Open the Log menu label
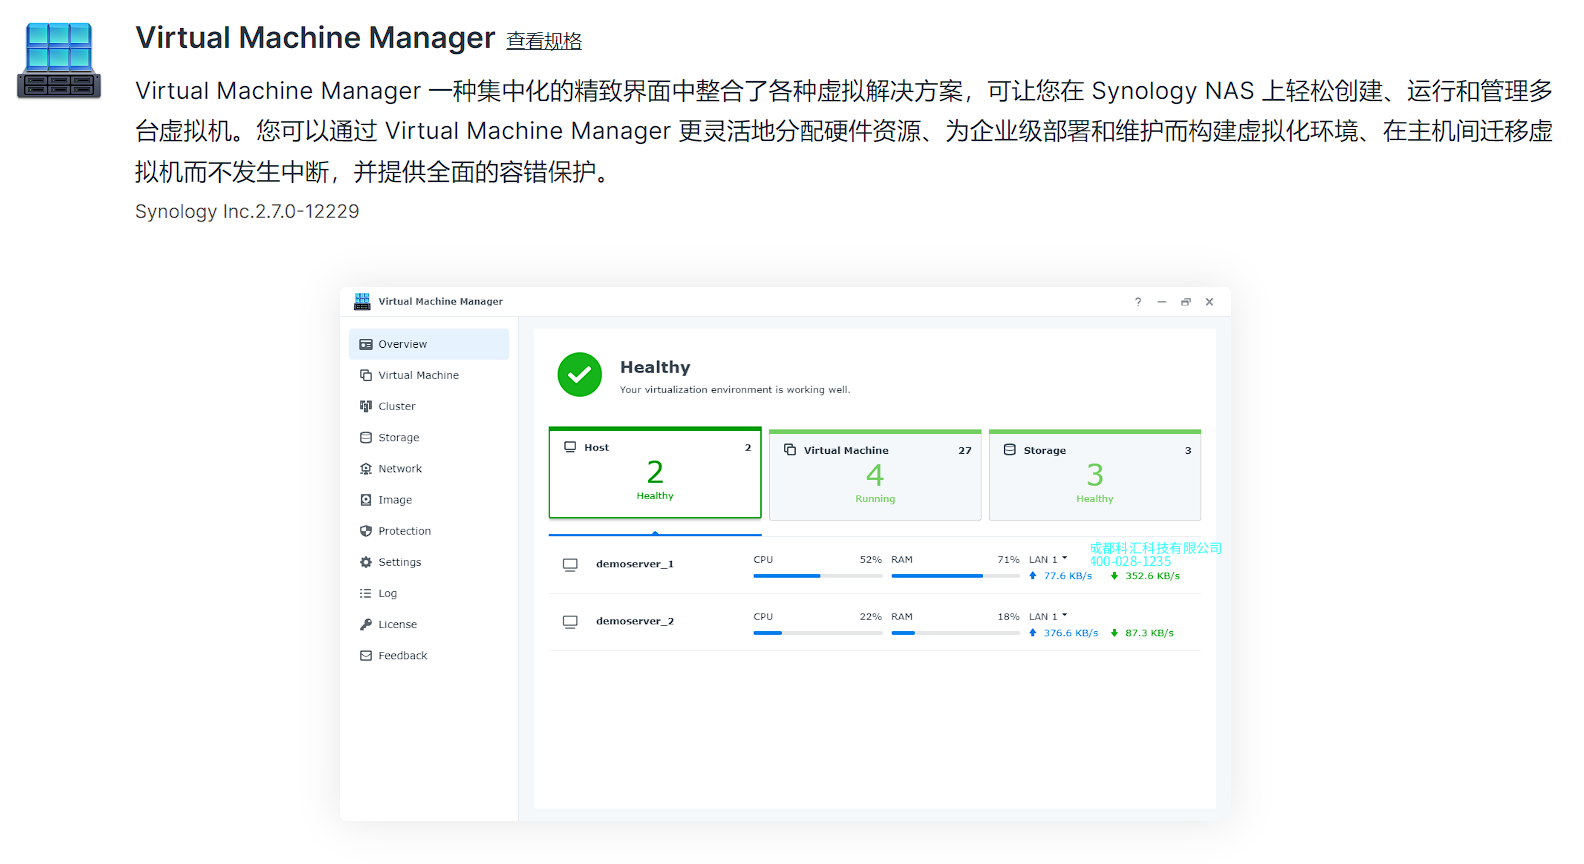Image resolution: width=1584 pixels, height=864 pixels. [x=388, y=593]
